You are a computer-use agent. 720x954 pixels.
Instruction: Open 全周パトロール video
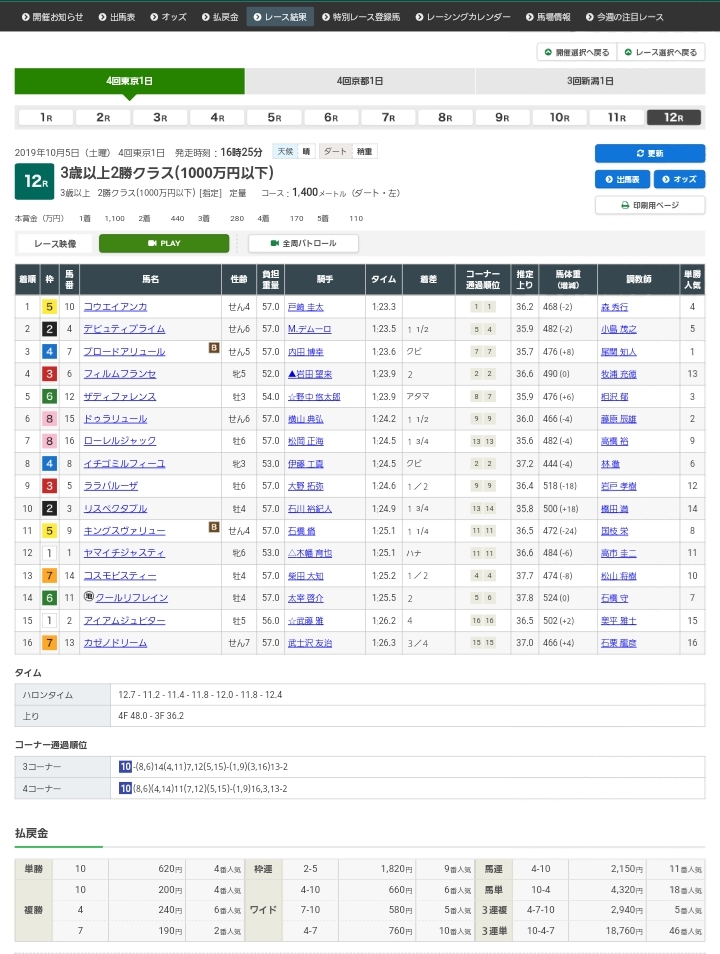pyautogui.click(x=303, y=243)
